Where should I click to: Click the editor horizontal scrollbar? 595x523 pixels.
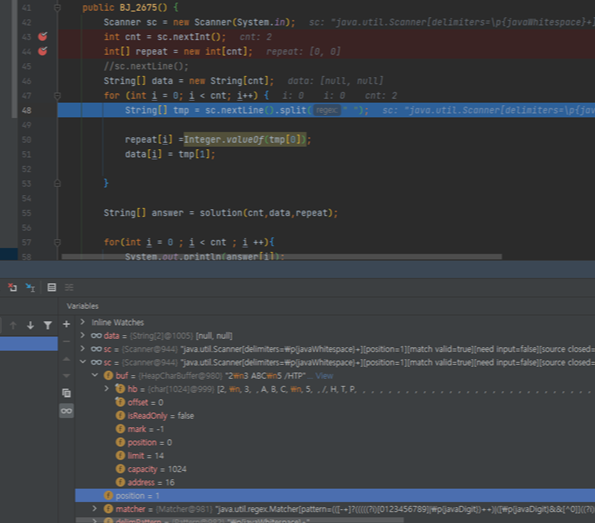282,257
